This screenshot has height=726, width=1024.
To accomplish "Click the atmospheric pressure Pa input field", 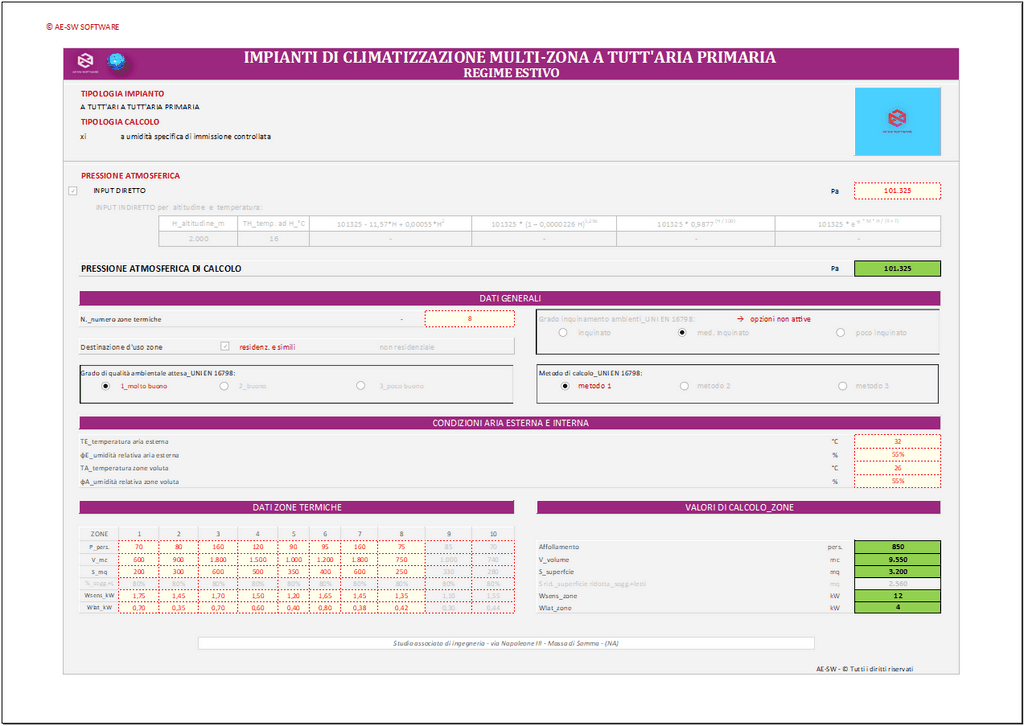I will click(x=897, y=190).
